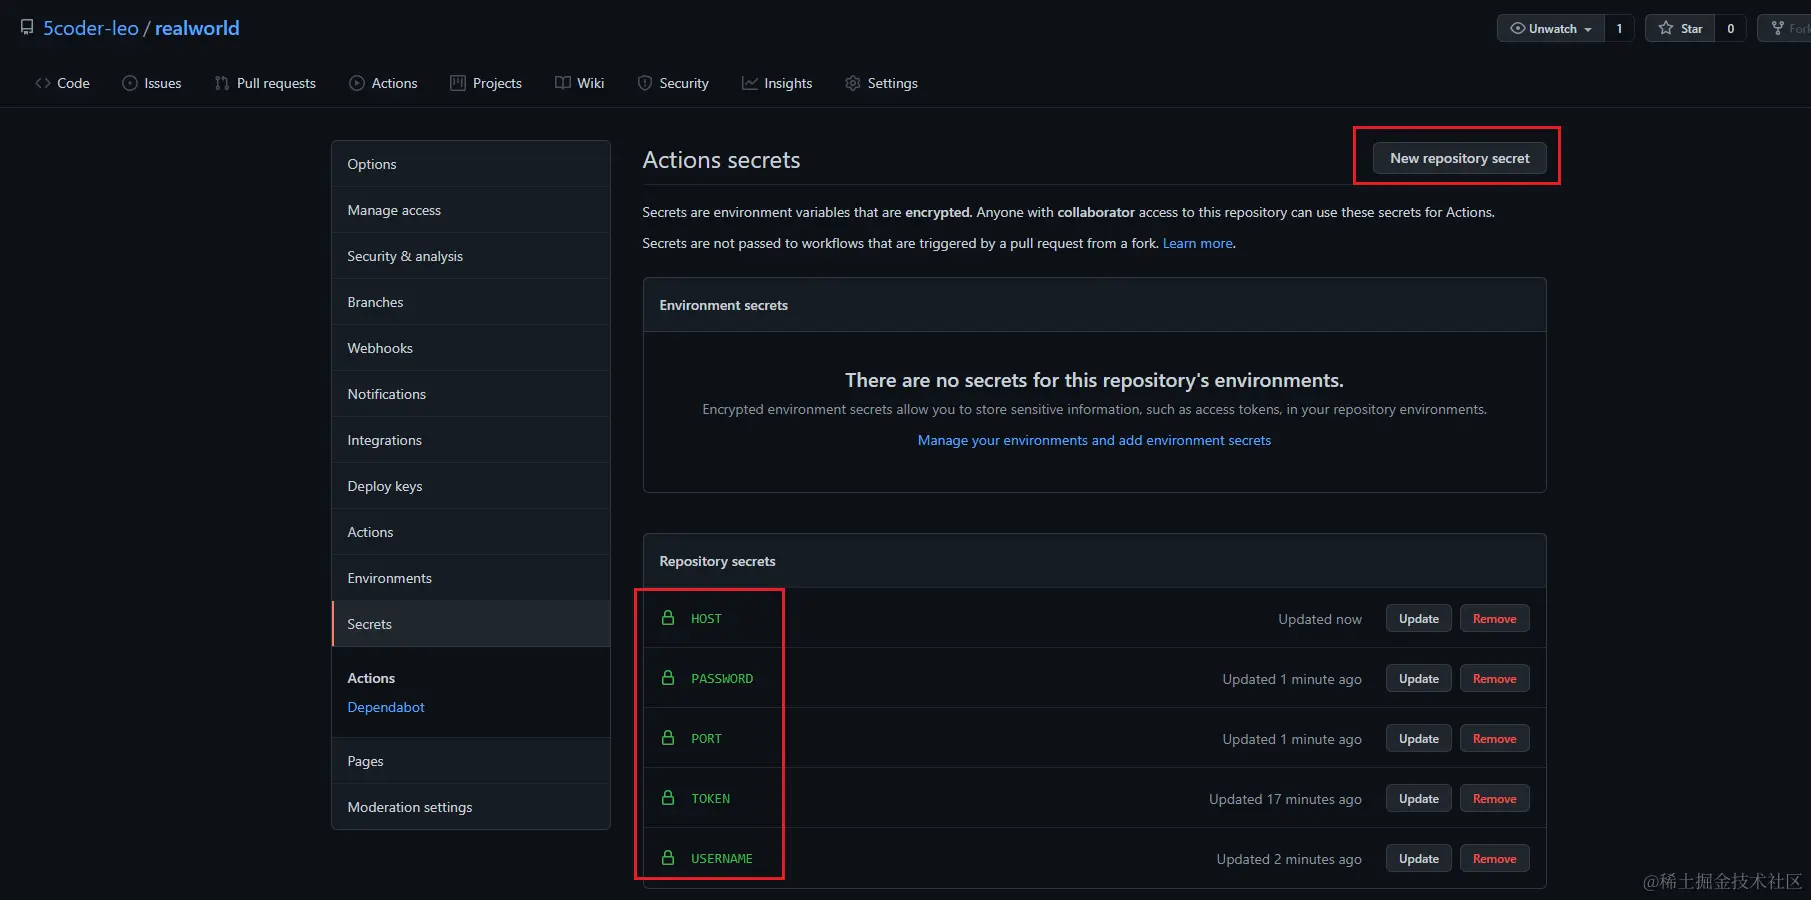Click the Wiki book icon

(x=563, y=83)
